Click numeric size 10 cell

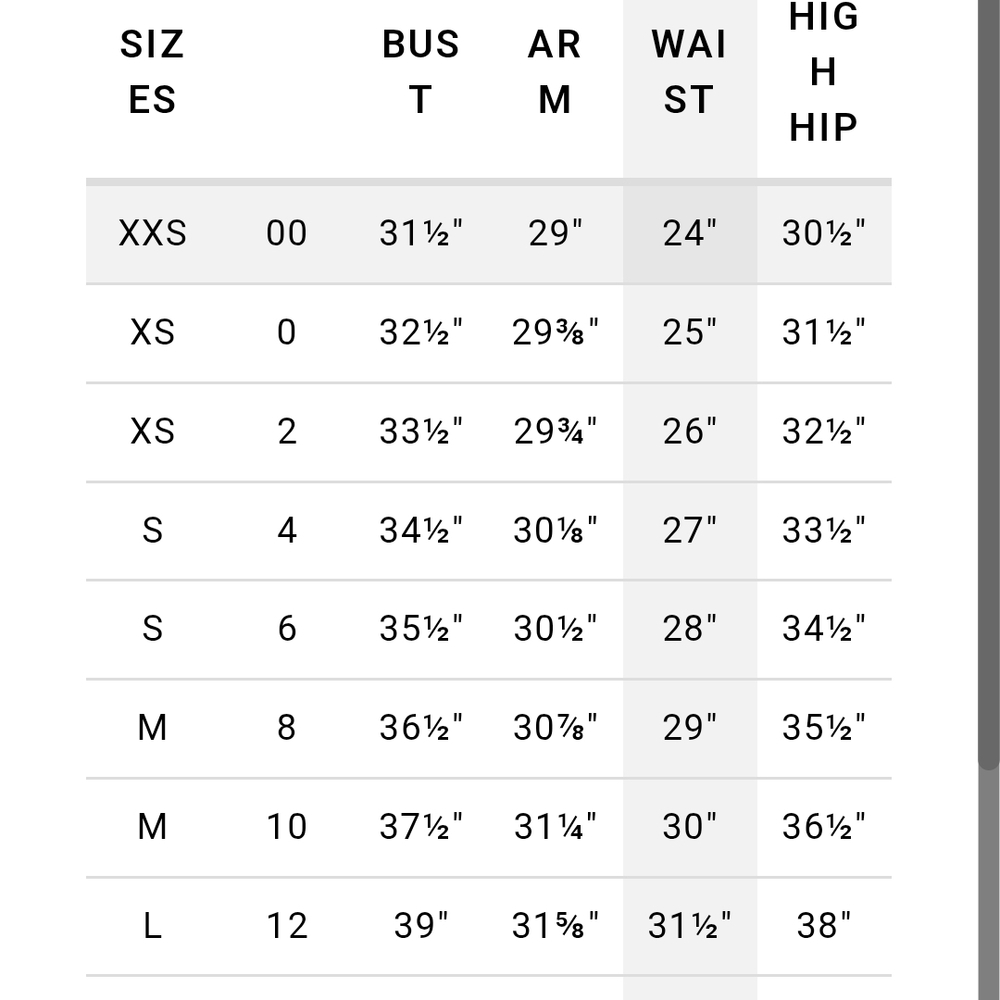286,827
